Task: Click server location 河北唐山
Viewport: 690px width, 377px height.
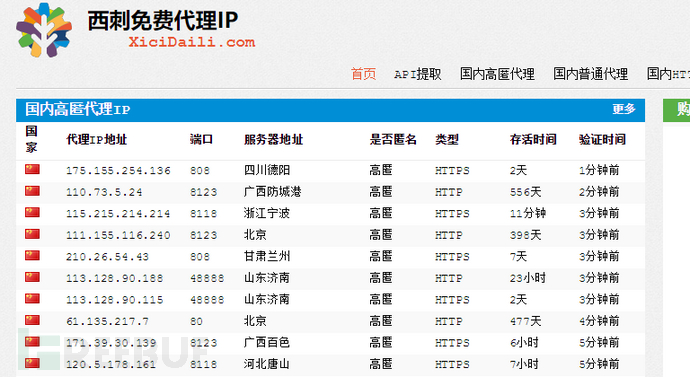Action: click(267, 364)
